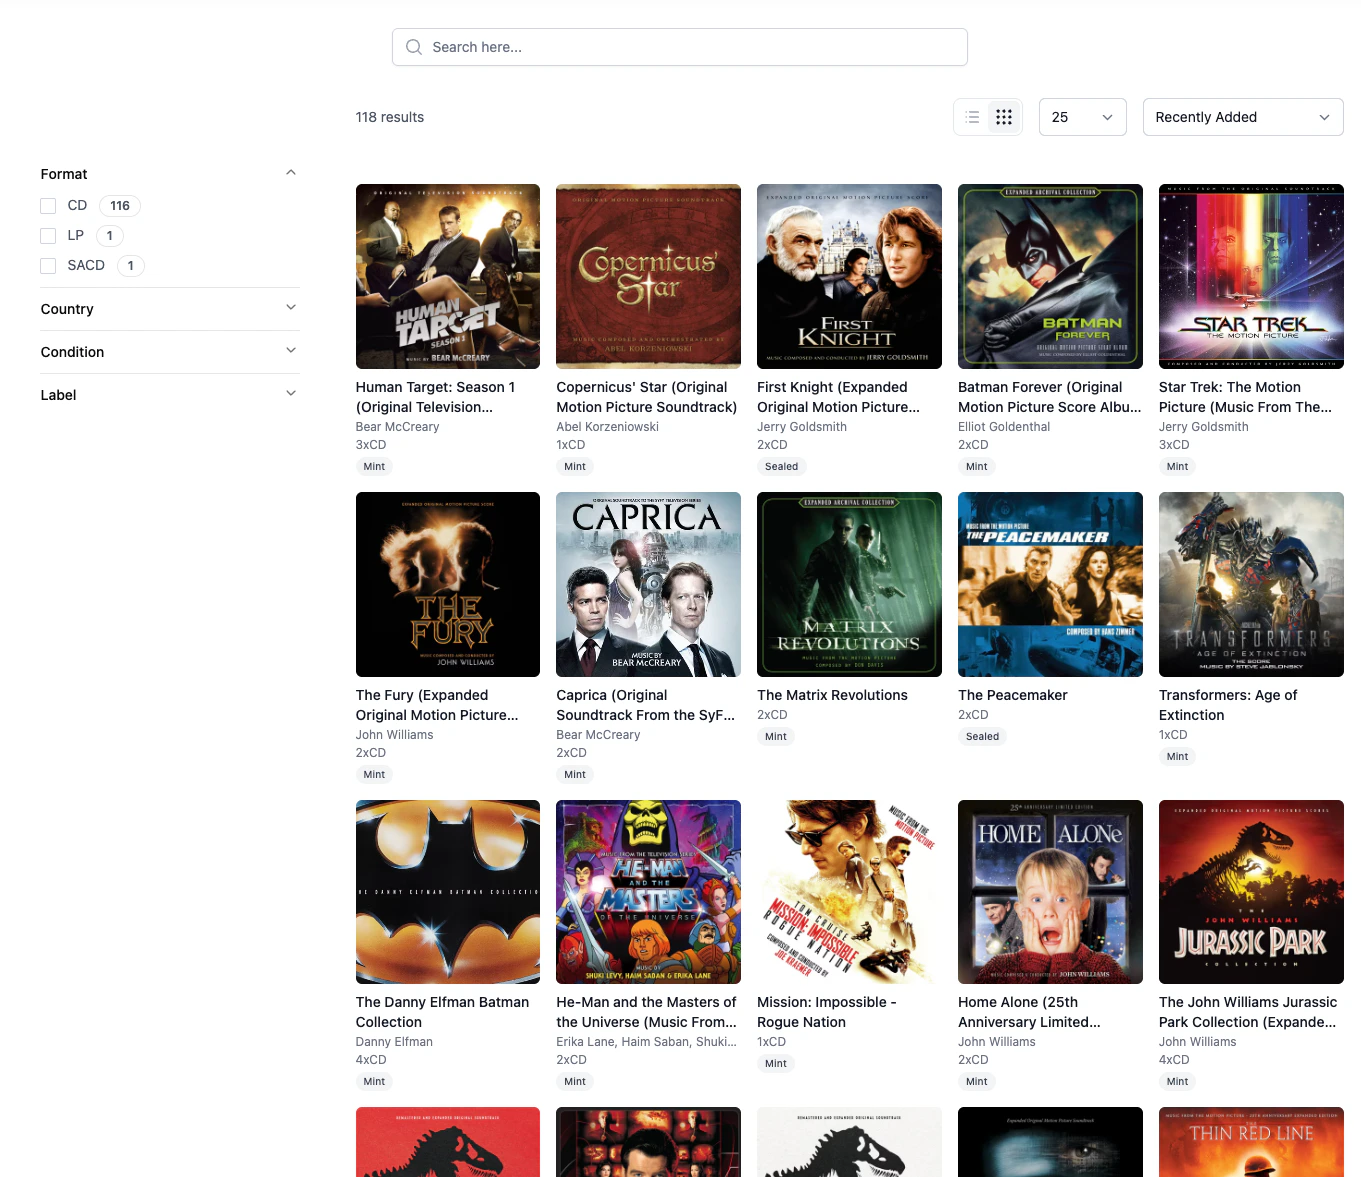Click Sealed badge under The Peacemaker

[983, 737]
